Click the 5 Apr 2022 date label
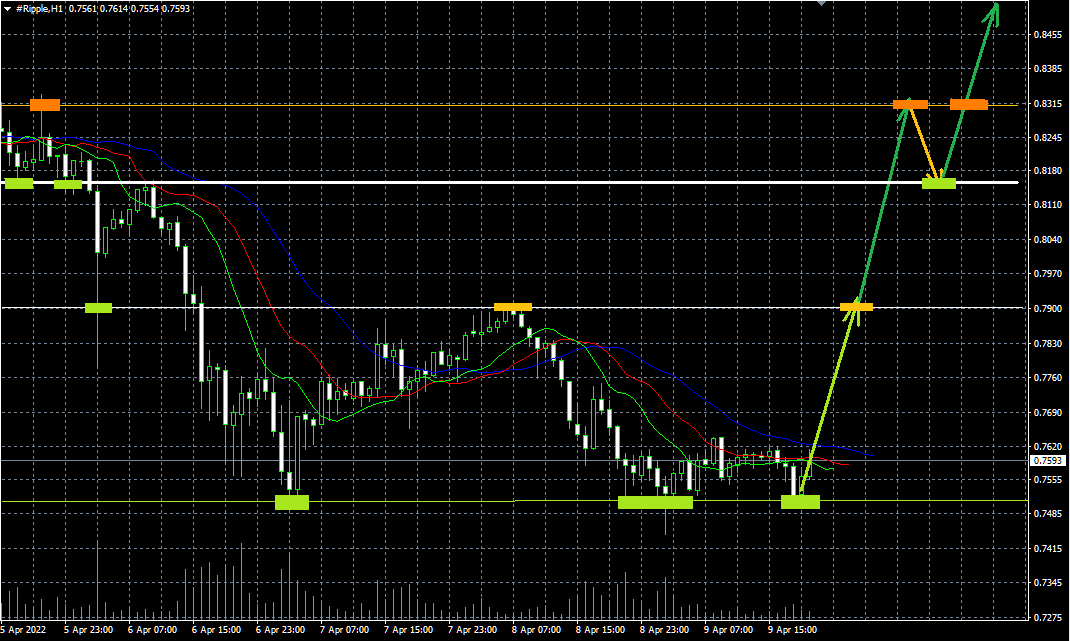The image size is (1070, 641). click(24, 629)
